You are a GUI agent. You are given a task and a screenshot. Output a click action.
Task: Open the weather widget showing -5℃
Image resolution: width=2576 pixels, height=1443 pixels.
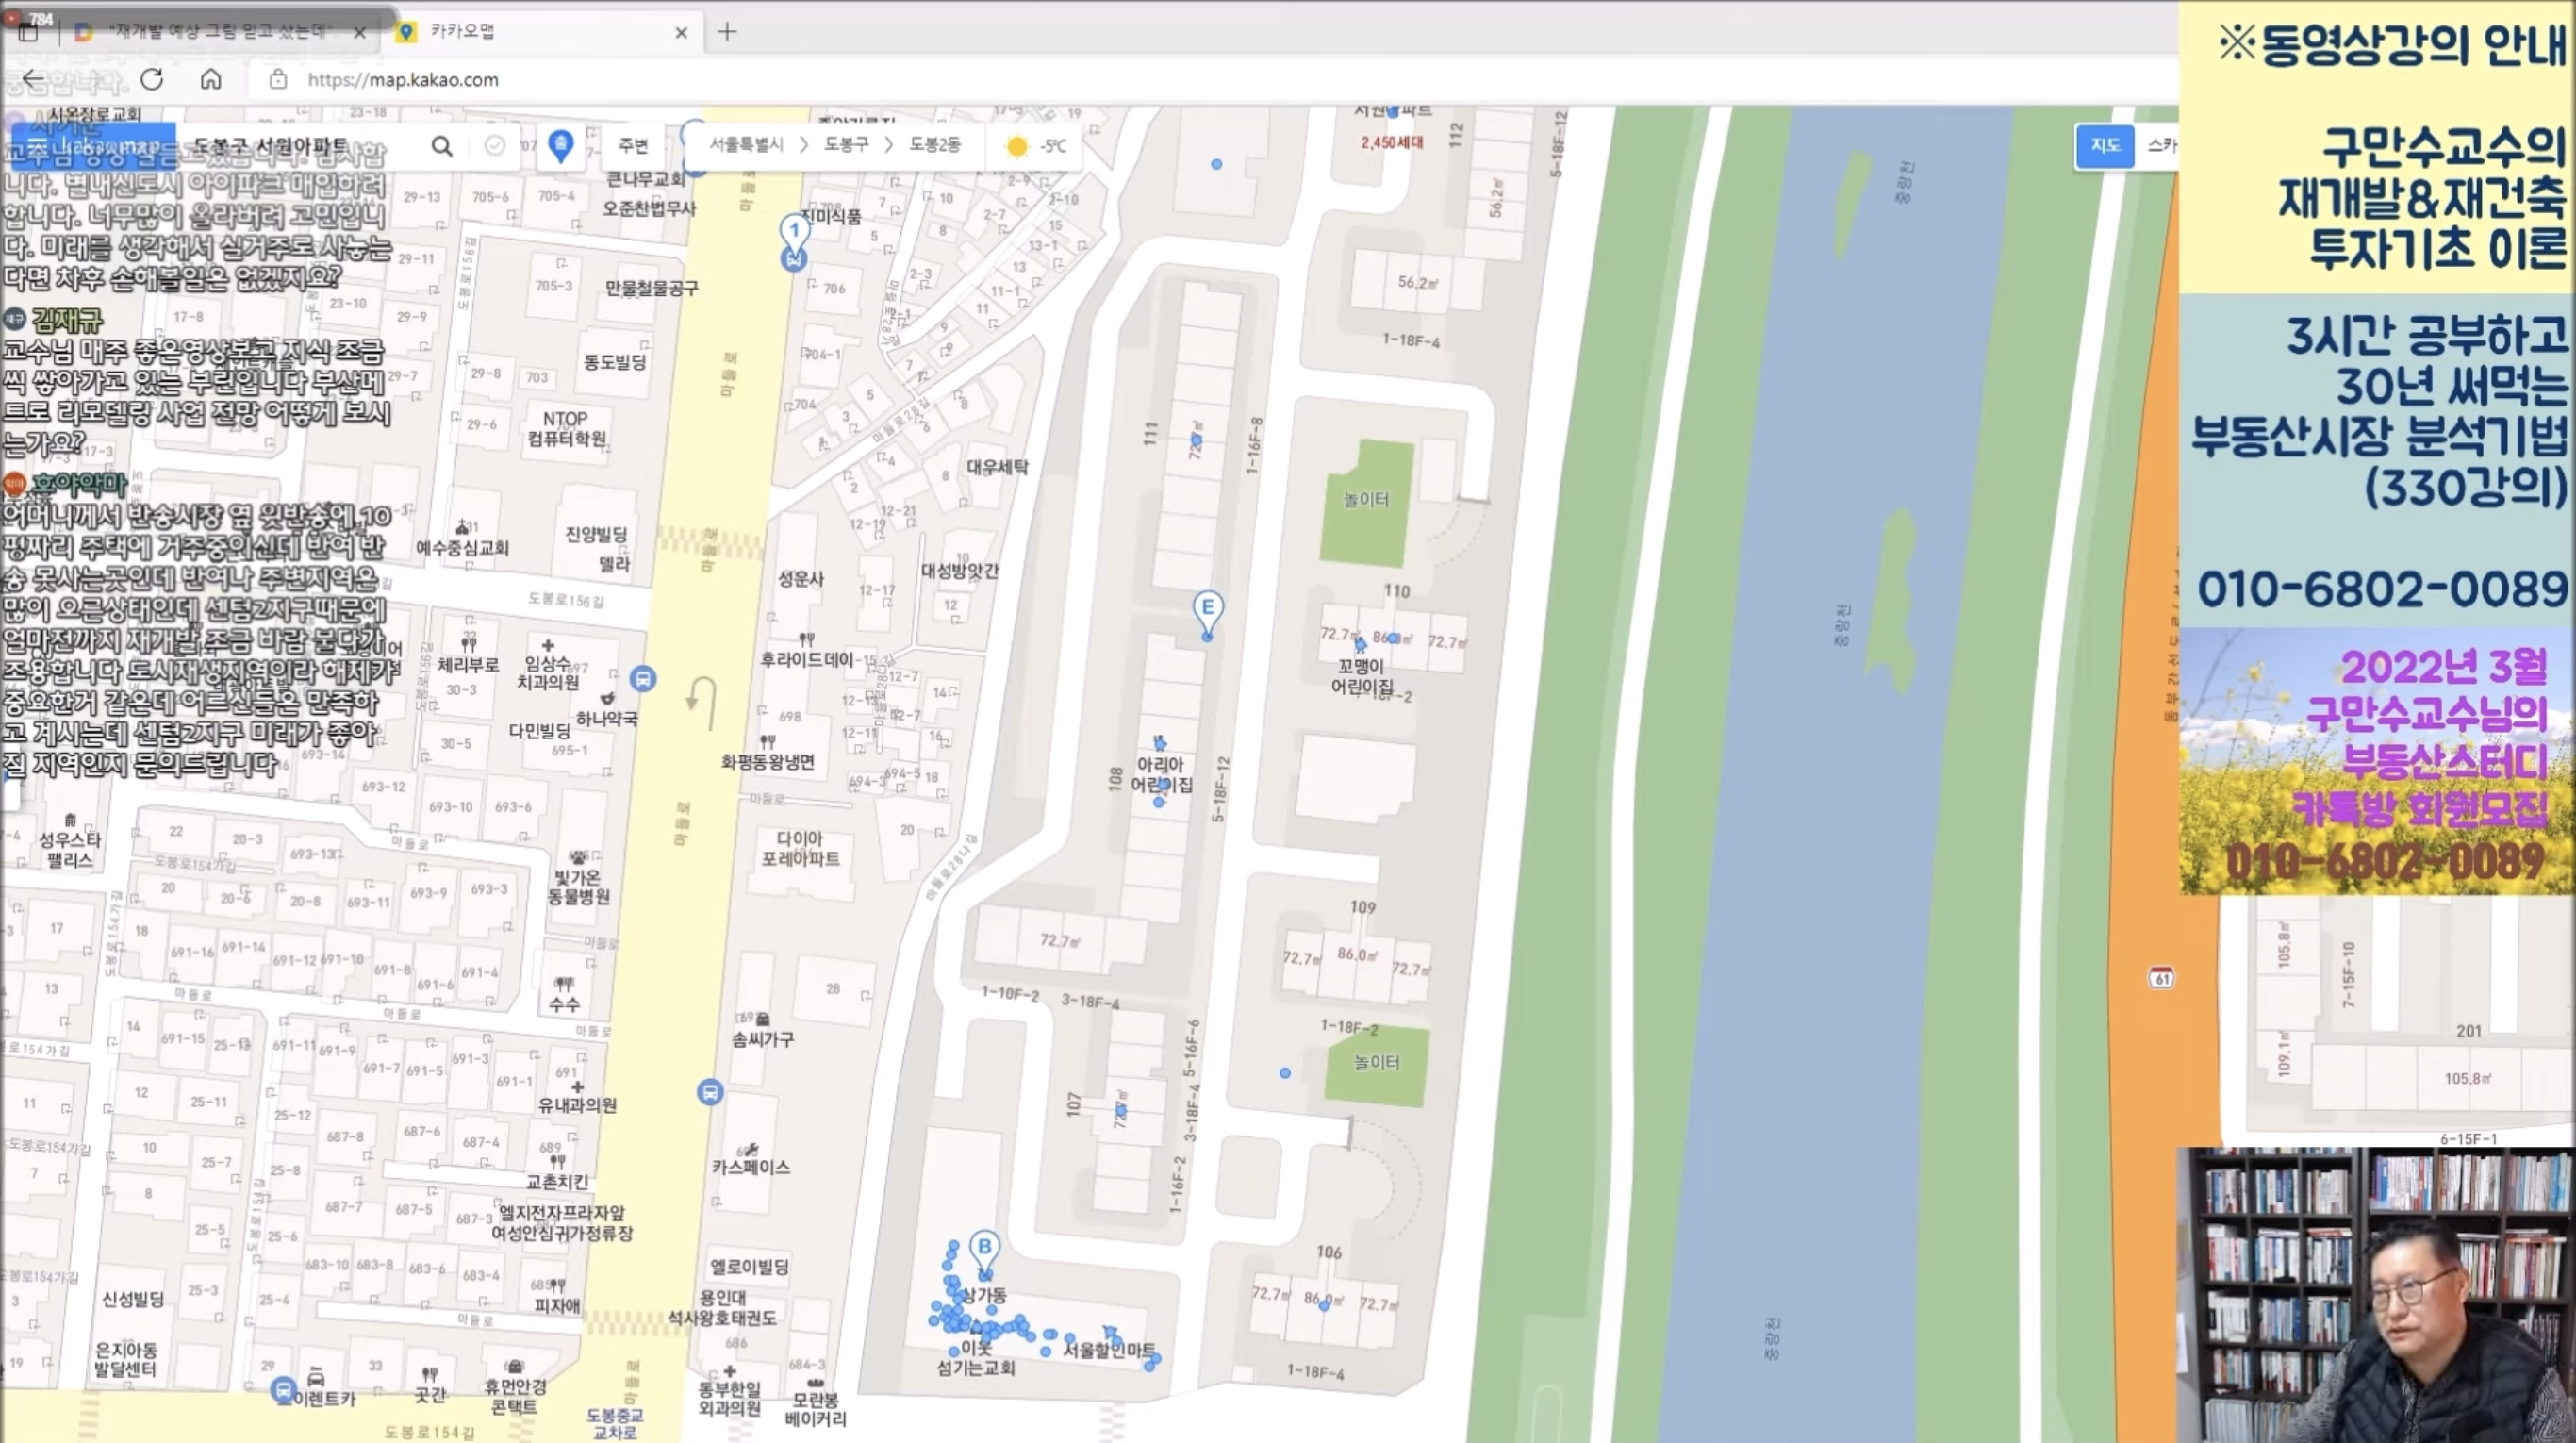pyautogui.click(x=1035, y=146)
